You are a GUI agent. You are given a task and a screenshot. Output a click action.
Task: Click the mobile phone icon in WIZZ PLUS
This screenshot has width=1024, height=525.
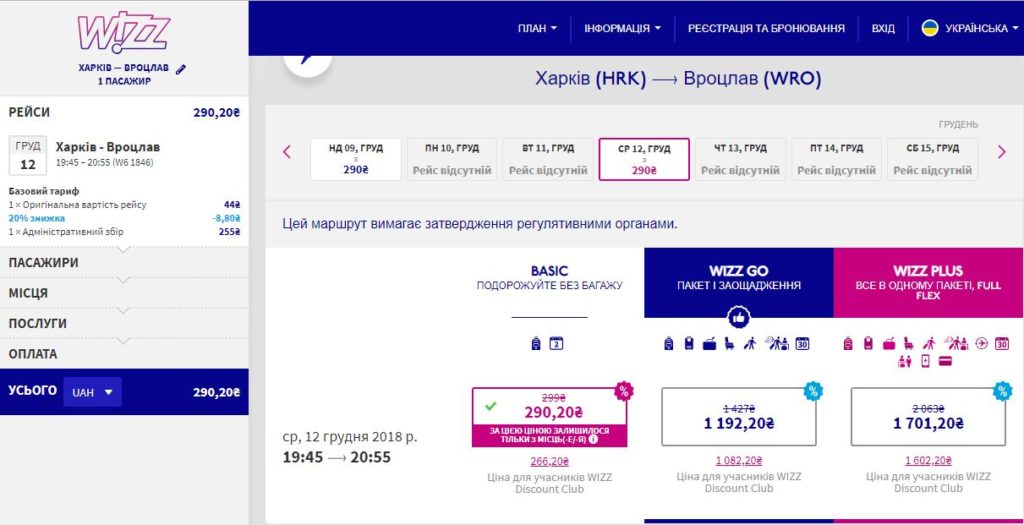click(925, 361)
